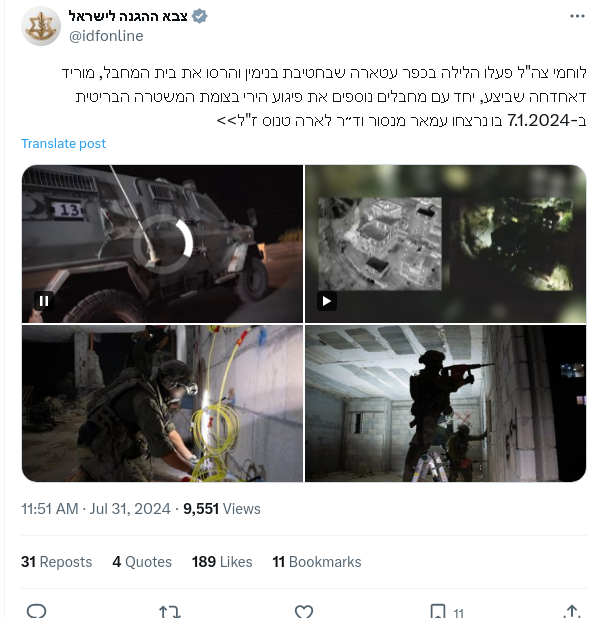Screen dimensions: 601x618
Task: Open the 11 Bookmarks count
Action: point(317,562)
